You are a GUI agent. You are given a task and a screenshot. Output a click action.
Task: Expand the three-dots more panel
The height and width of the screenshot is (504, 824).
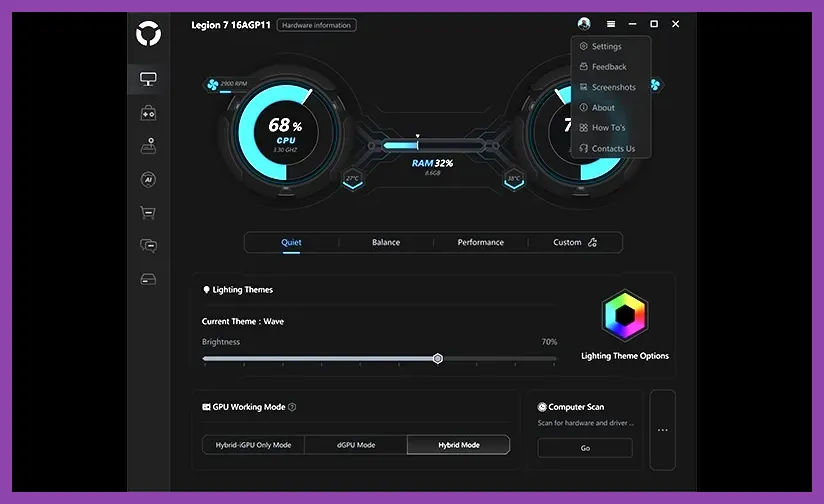[663, 430]
